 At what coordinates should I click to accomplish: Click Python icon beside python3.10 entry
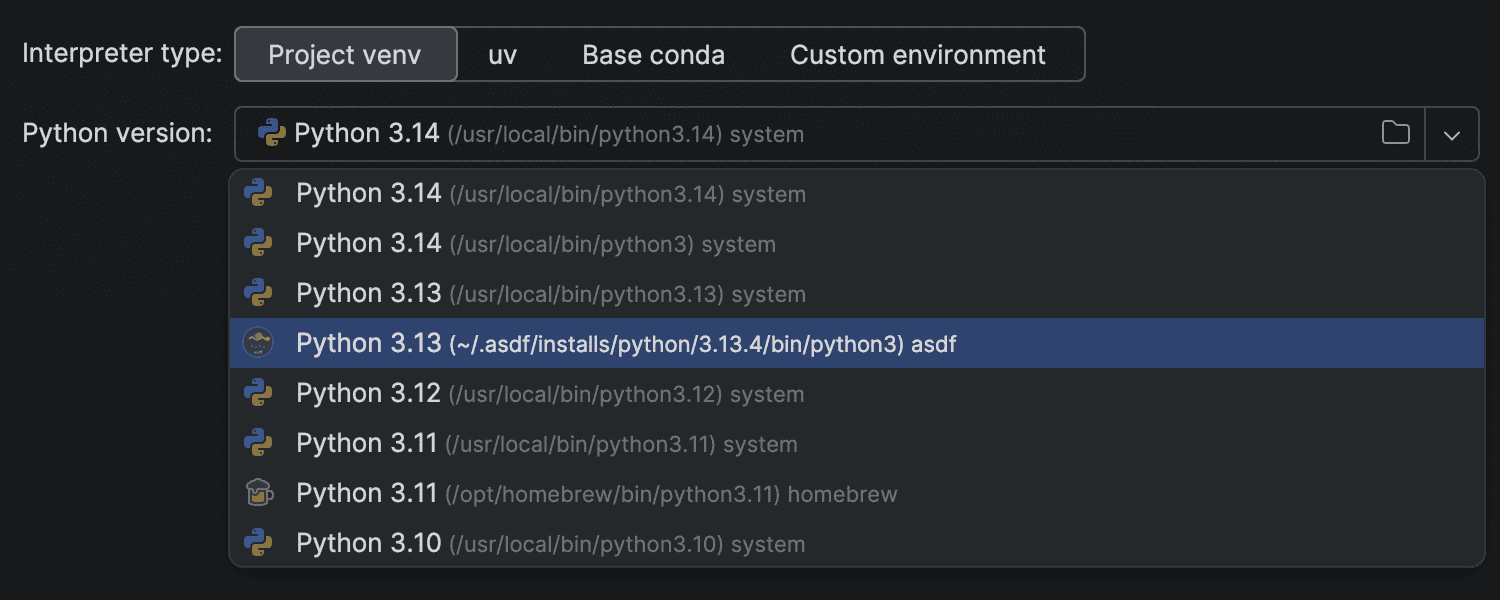click(258, 543)
